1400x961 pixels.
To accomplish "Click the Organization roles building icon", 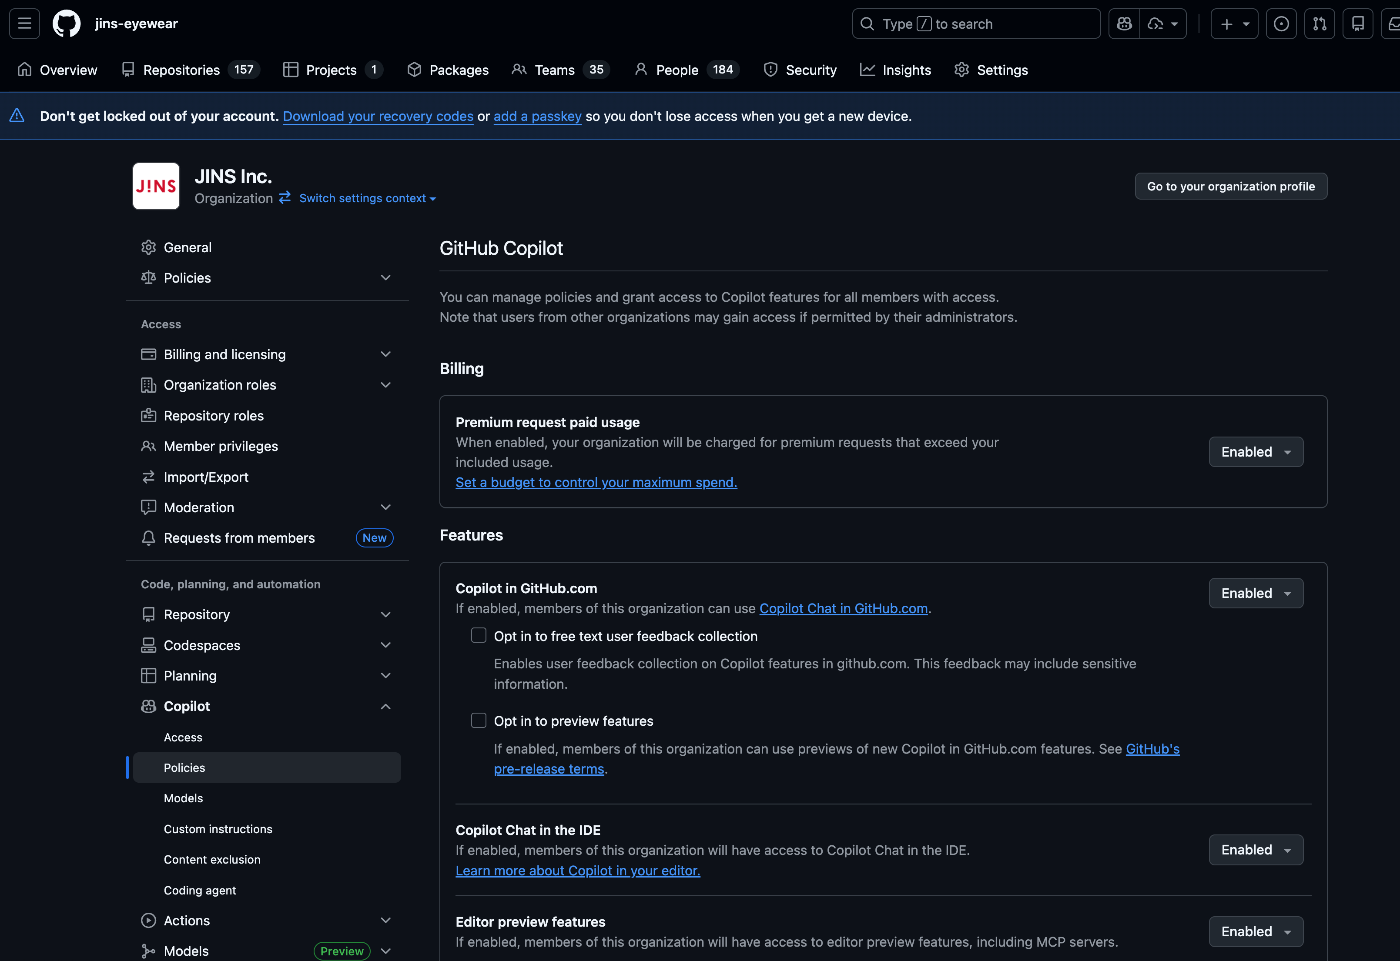I will pos(149,385).
